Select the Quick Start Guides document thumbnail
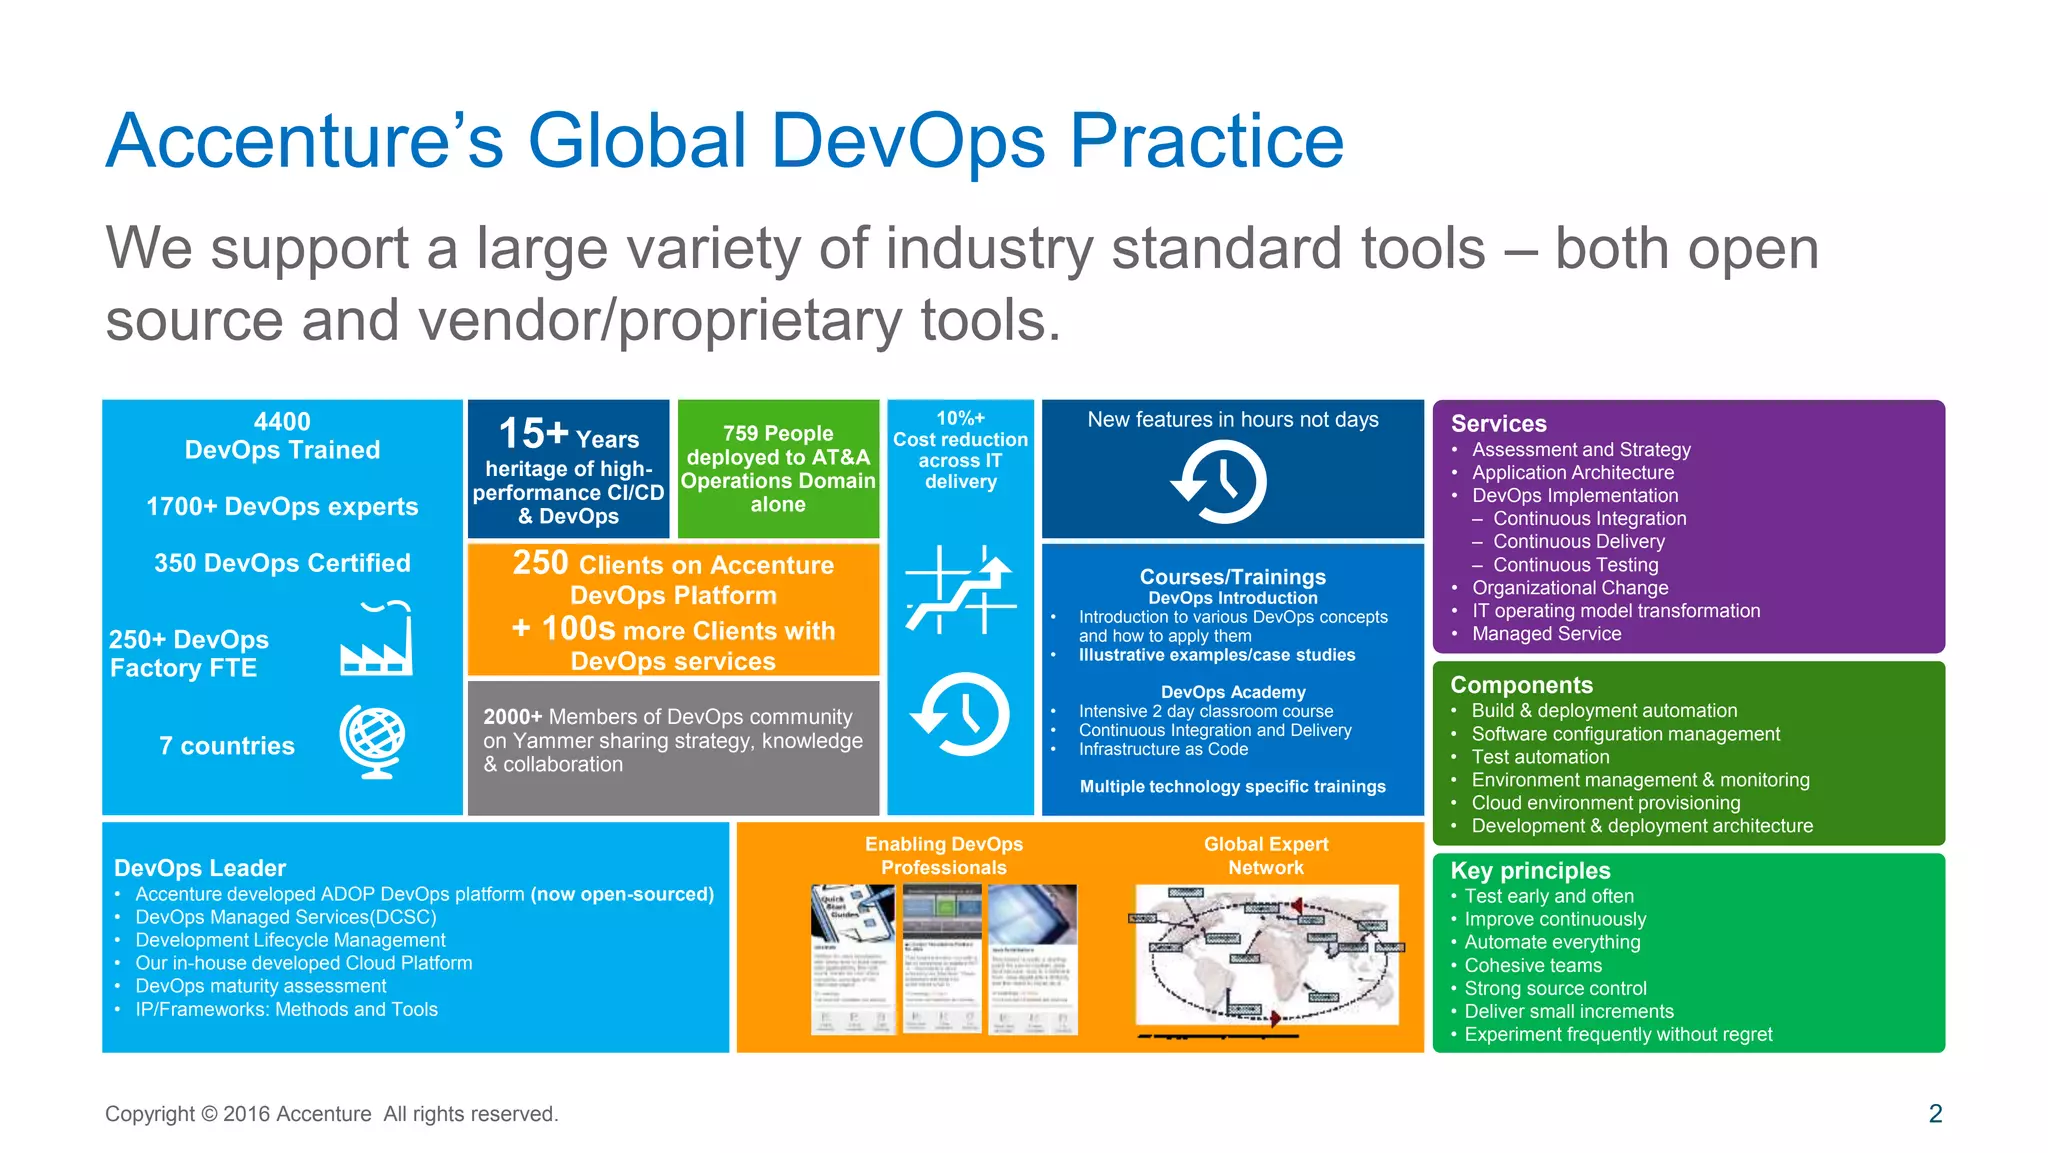Screen dimensions: 2048x1153 [852, 958]
